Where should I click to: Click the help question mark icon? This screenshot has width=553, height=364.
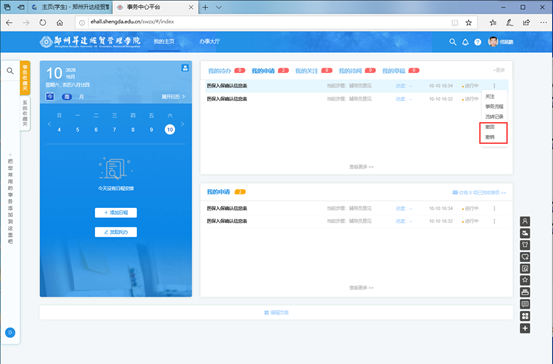pyautogui.click(x=478, y=42)
